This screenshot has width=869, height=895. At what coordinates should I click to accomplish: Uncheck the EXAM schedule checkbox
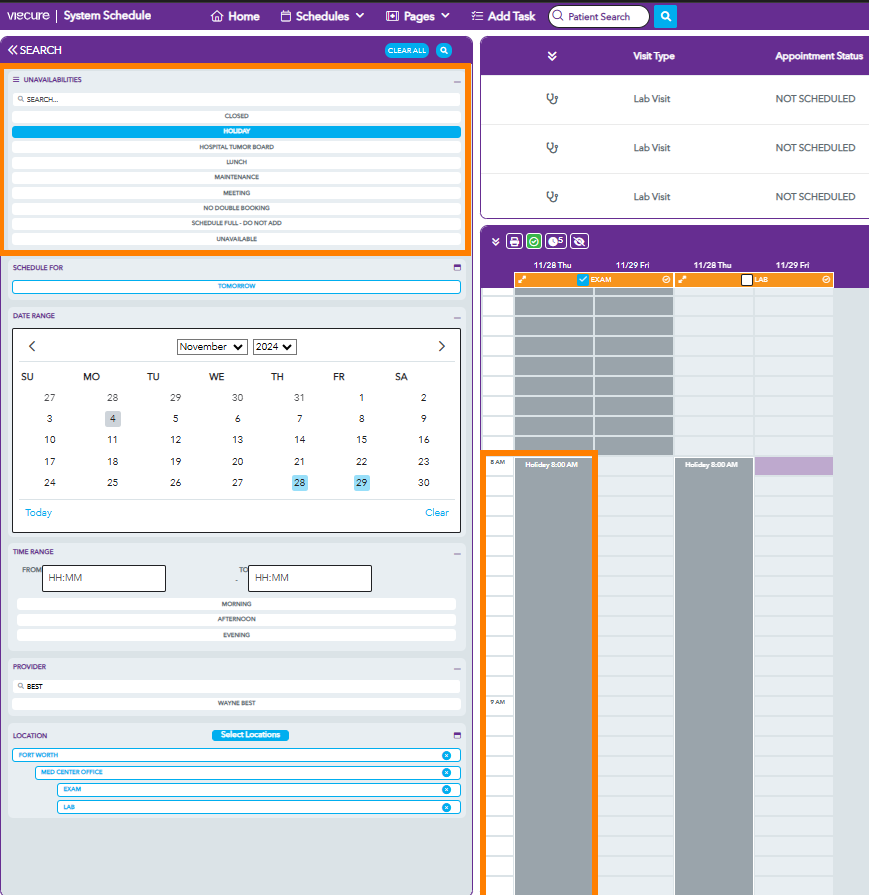[582, 280]
